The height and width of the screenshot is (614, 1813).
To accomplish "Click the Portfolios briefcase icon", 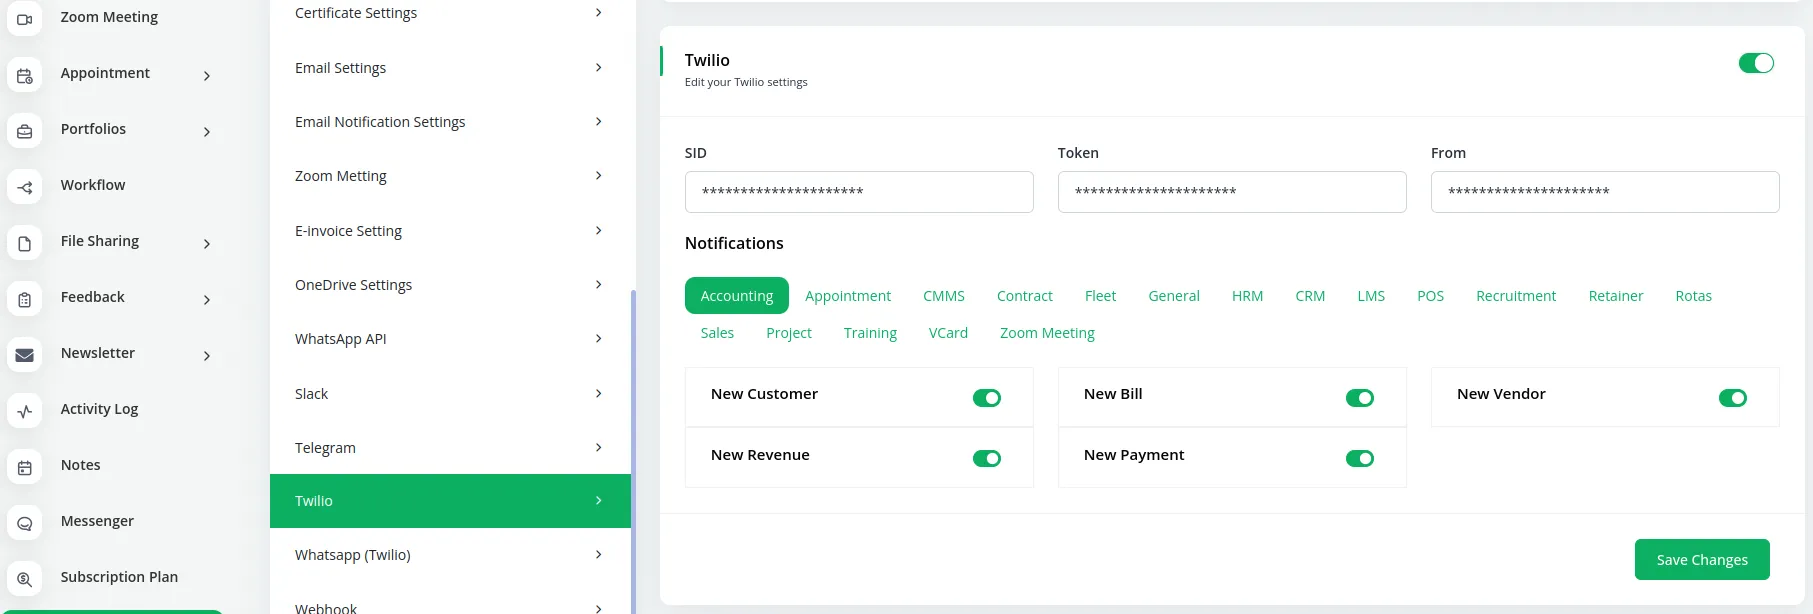I will pos(25,132).
